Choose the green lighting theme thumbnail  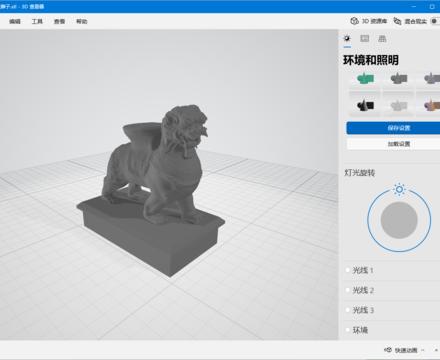[x=365, y=79]
